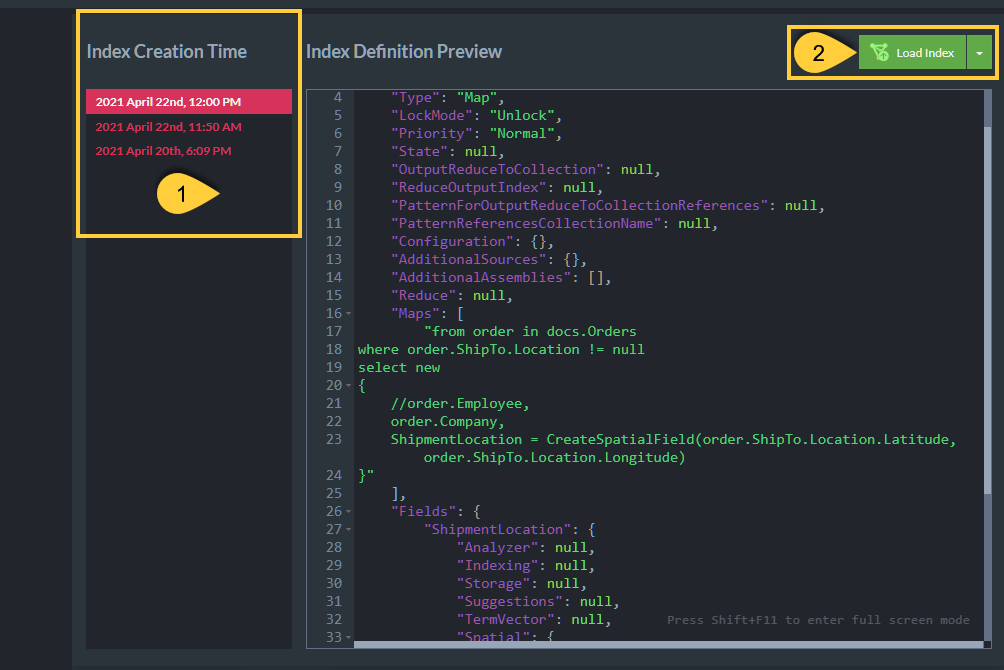Click the "CreateSpatialField" call on line 23

coord(620,439)
